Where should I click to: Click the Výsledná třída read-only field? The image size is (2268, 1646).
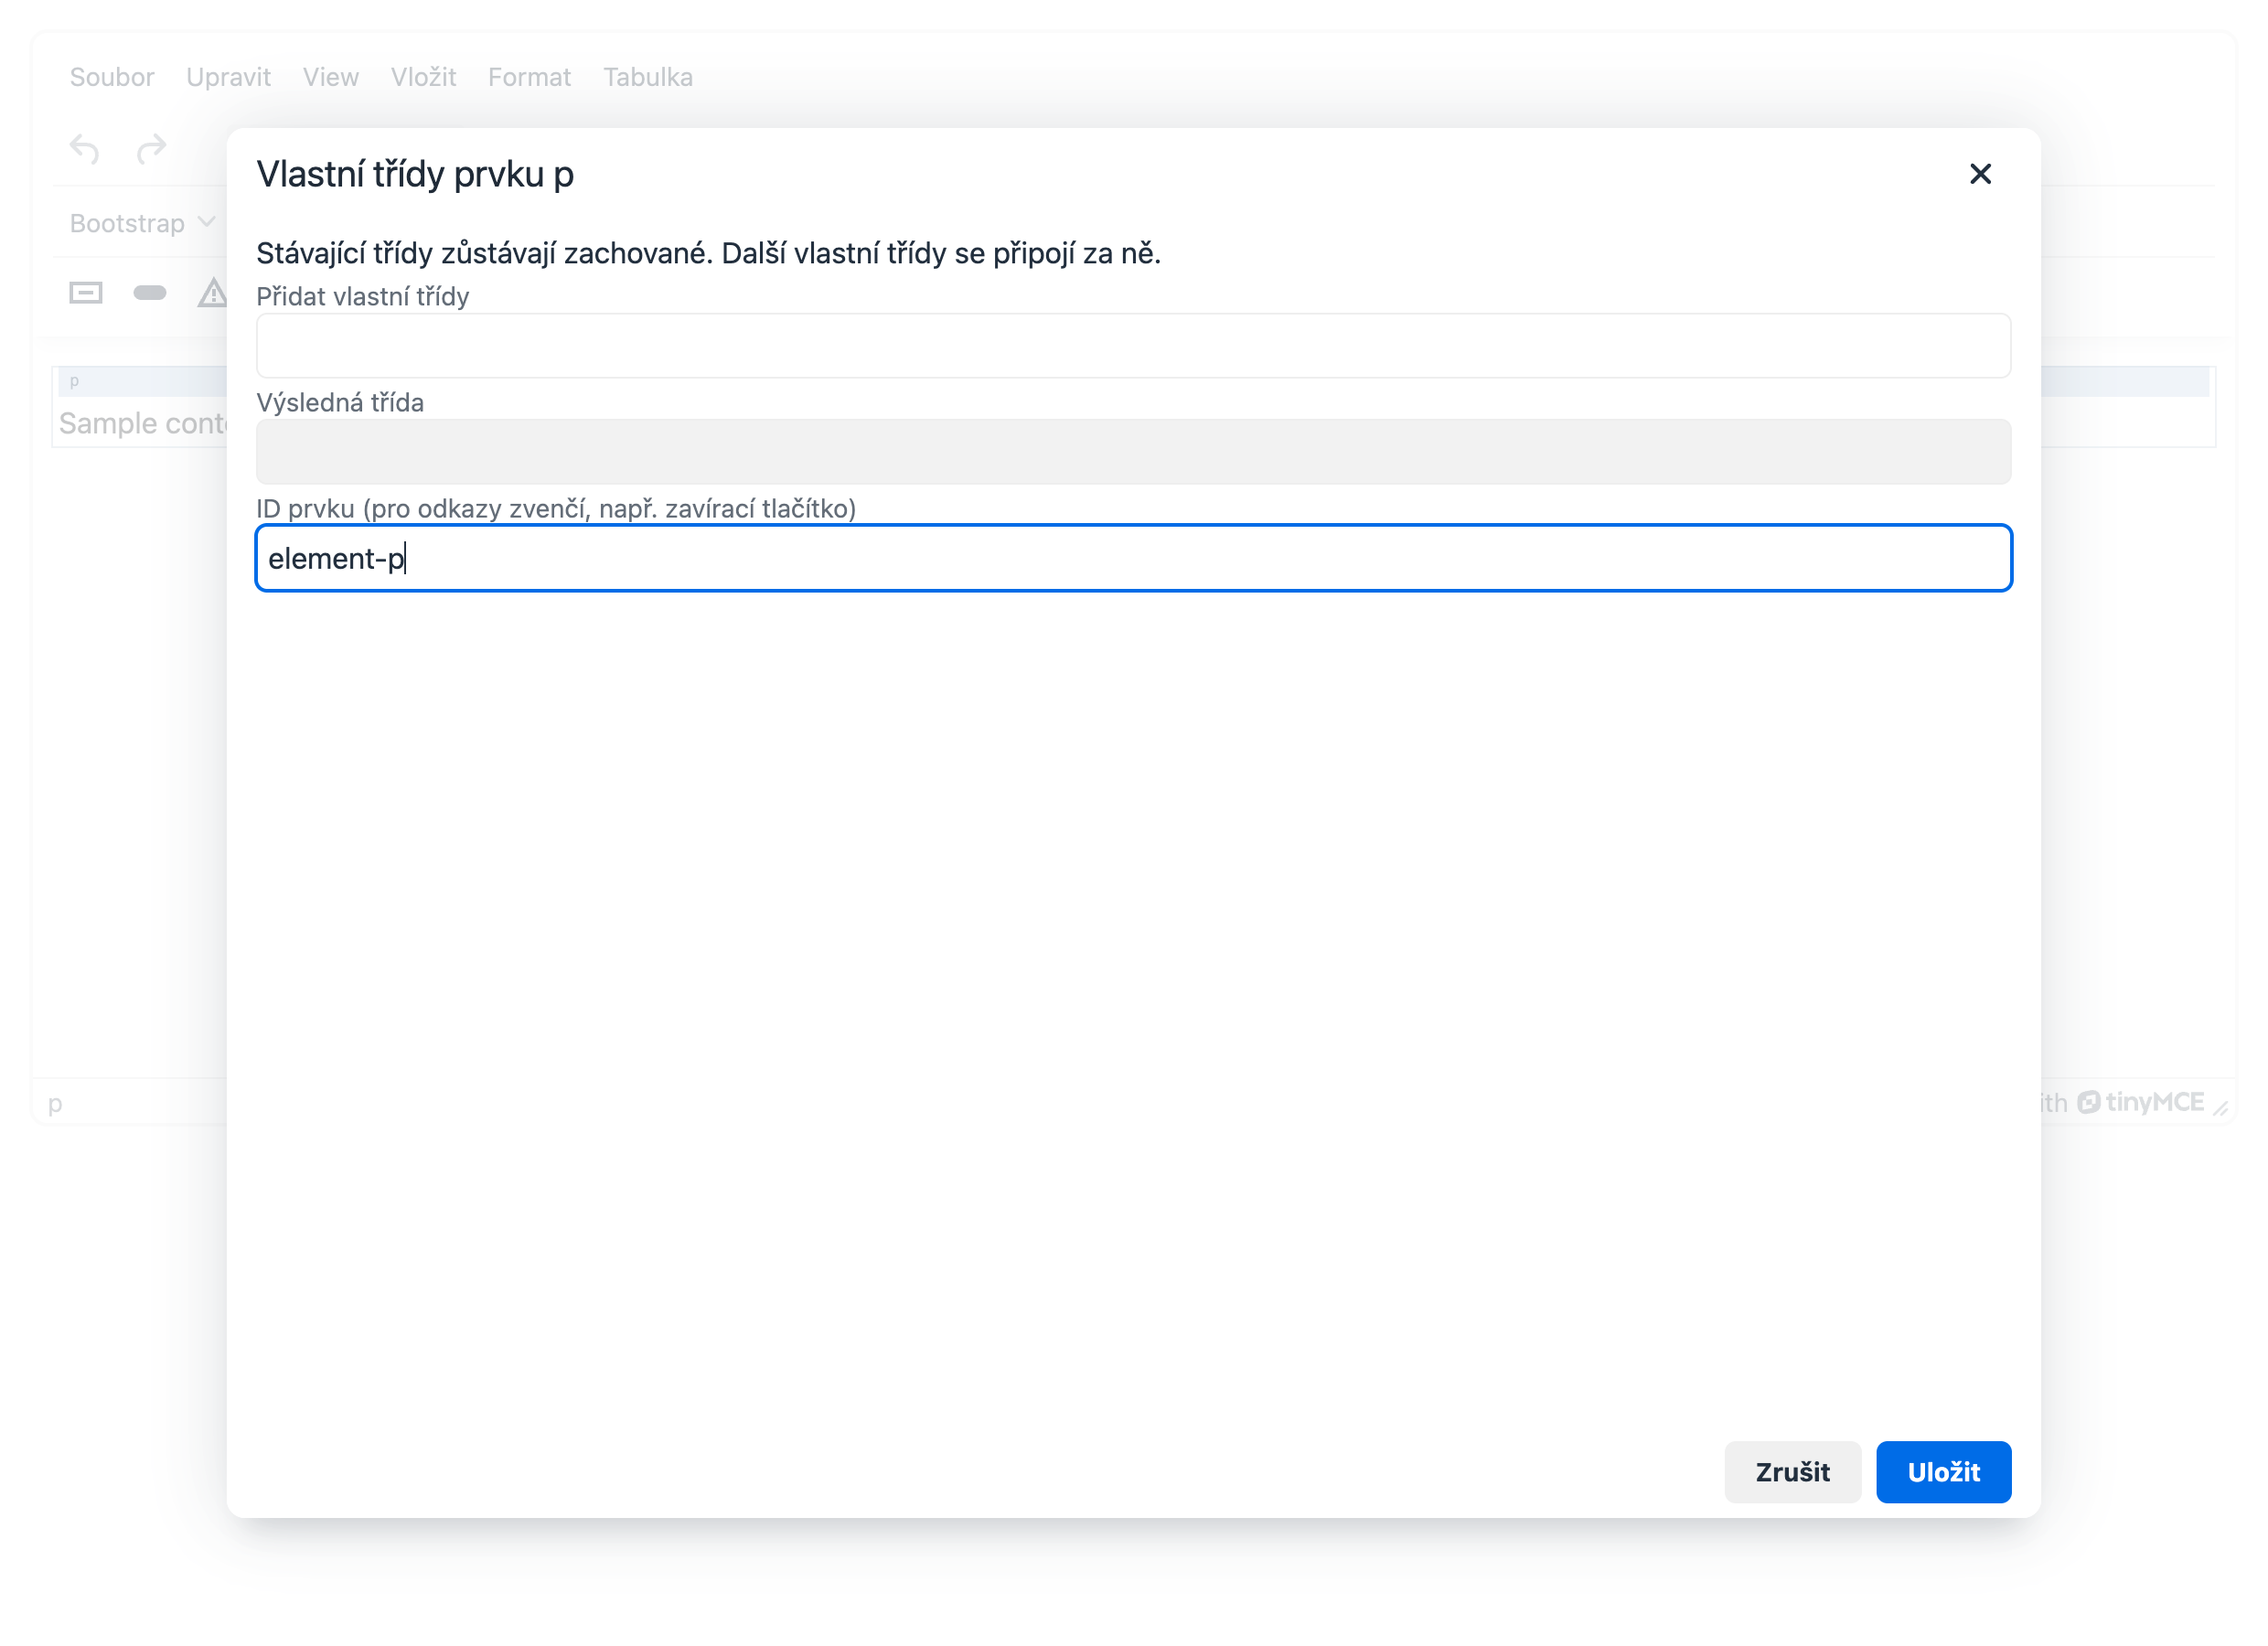coord(1133,452)
